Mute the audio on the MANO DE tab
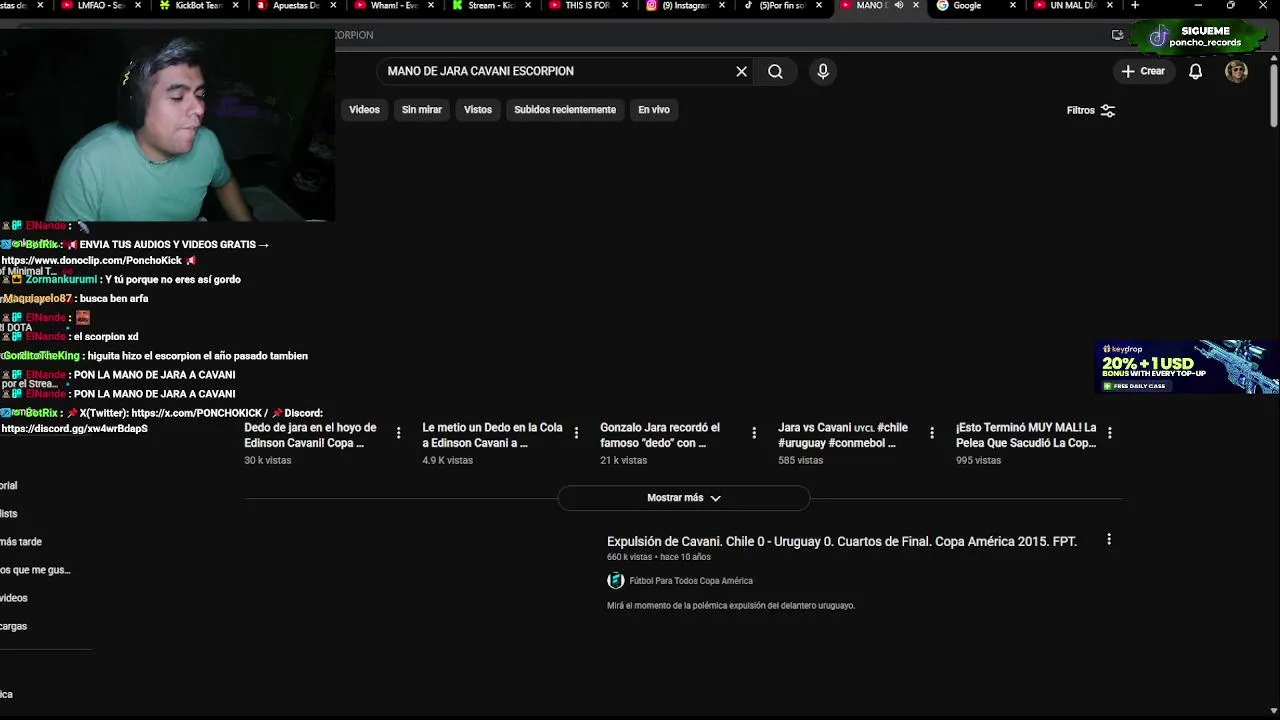Screen dimensions: 1280x720 coord(898,6)
